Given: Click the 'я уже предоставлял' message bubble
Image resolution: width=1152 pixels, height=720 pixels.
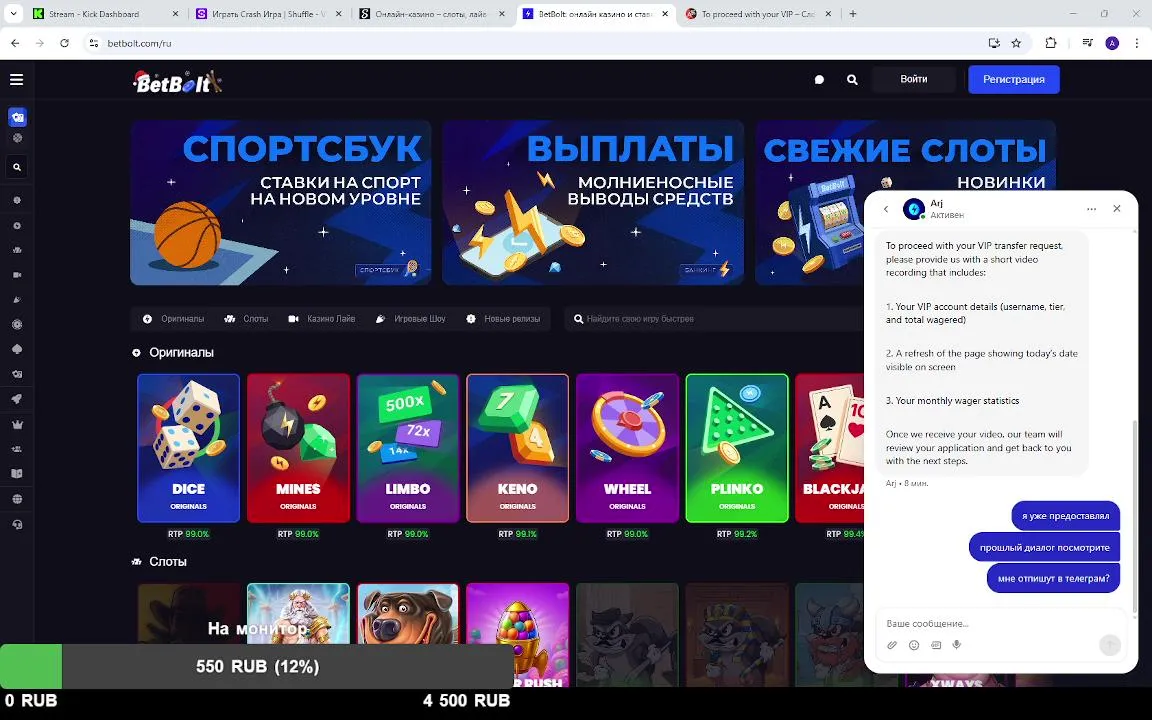Looking at the screenshot, I should tap(1065, 516).
